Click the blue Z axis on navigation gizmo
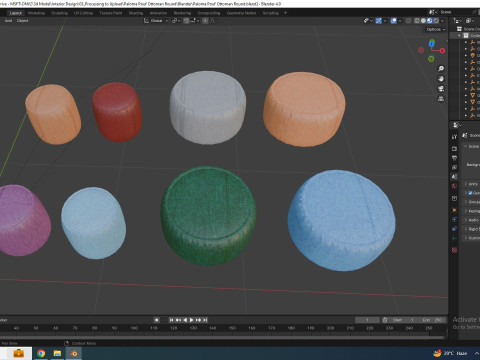Viewport: 480px width, 360px height. pos(432,43)
